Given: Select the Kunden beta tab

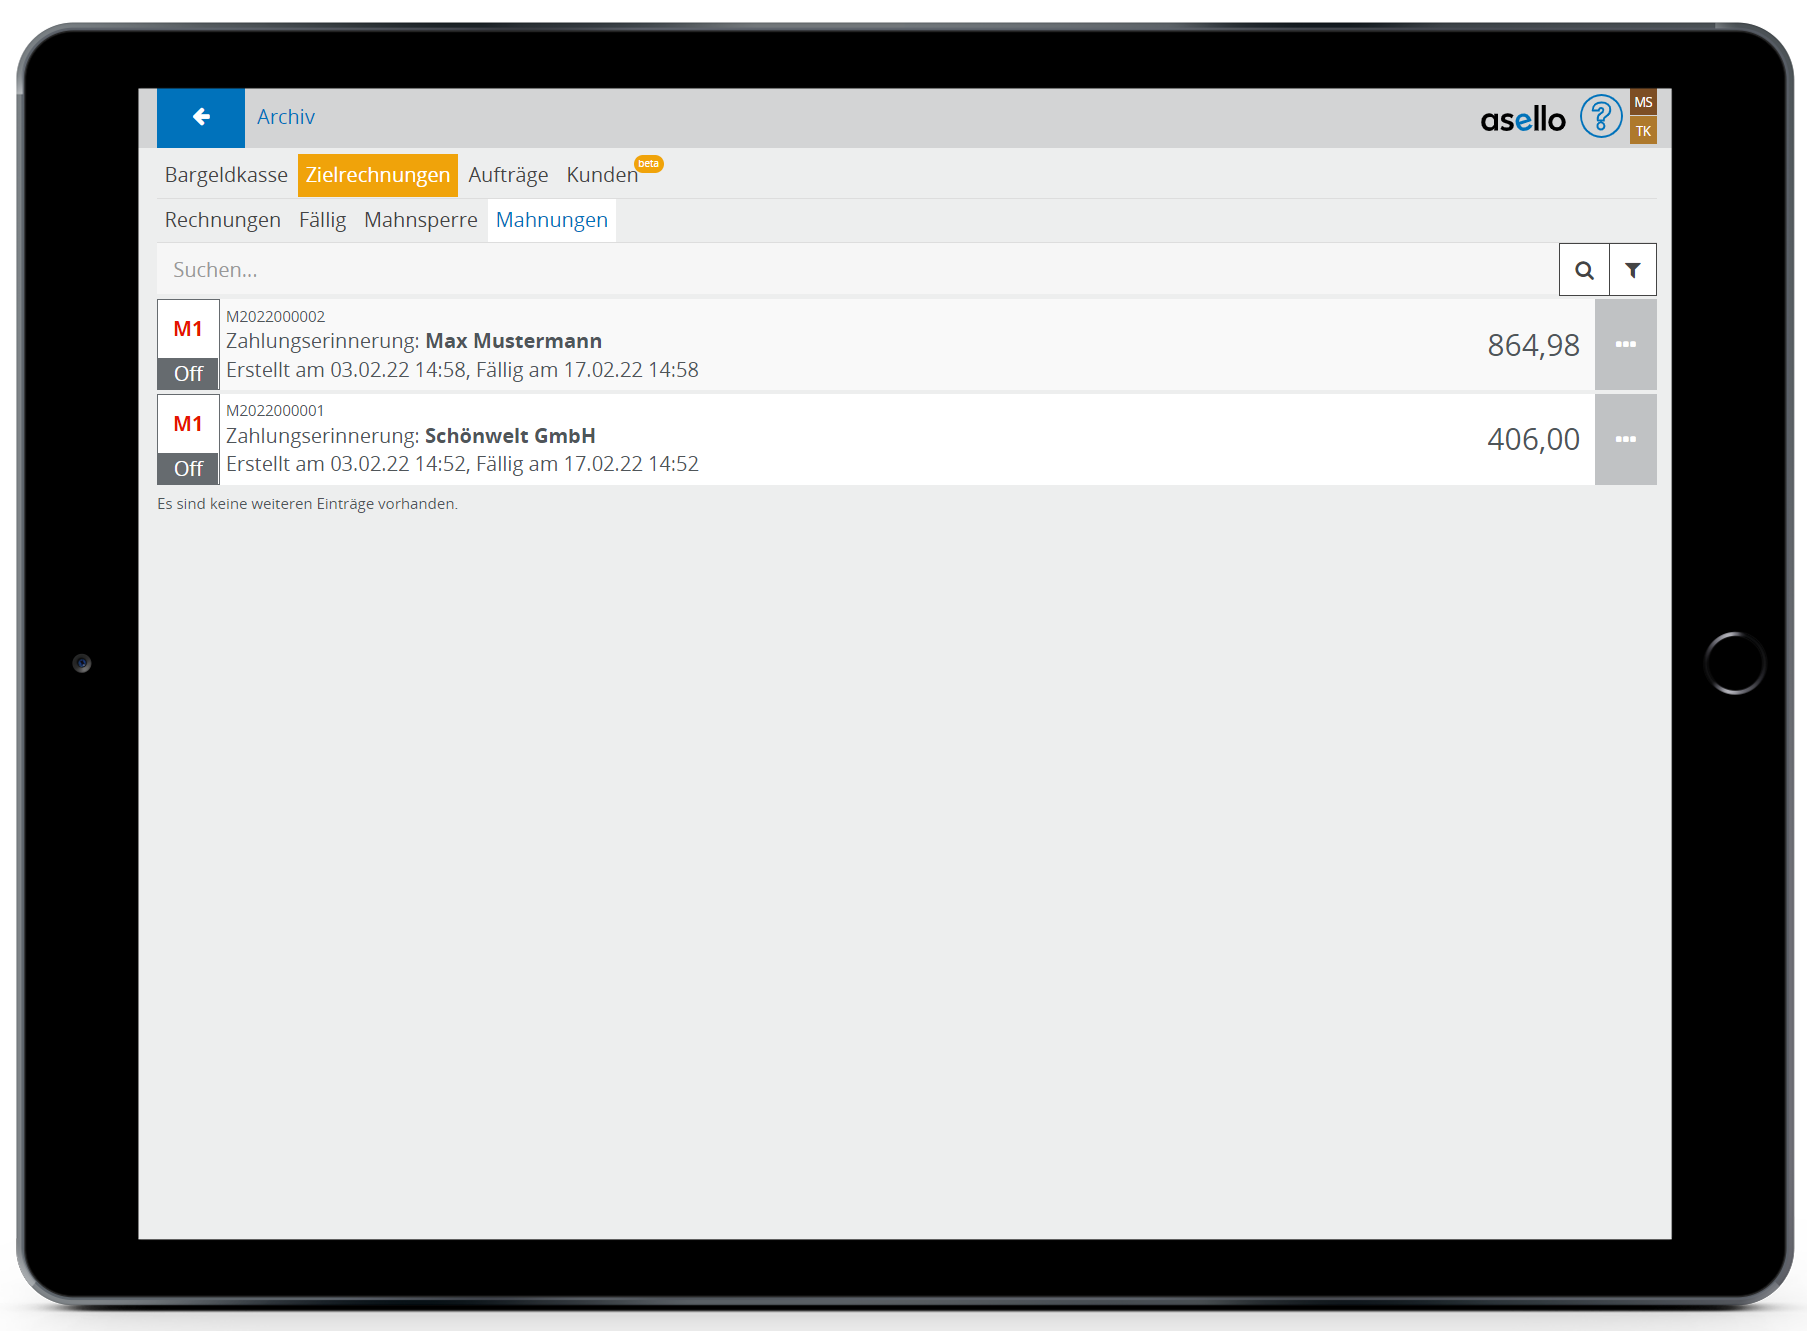Looking at the screenshot, I should coord(602,175).
